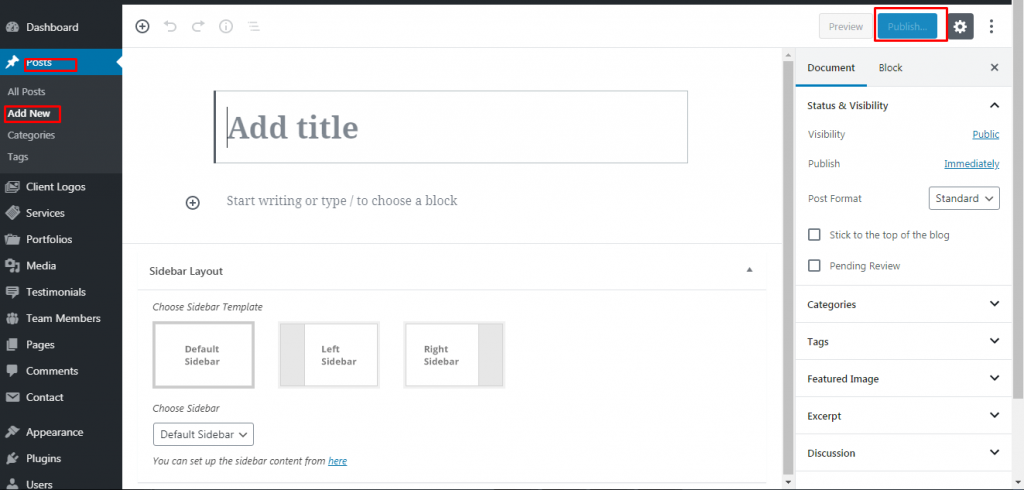Click the Undo arrow icon
Image resolution: width=1024 pixels, height=490 pixels.
tap(170, 26)
